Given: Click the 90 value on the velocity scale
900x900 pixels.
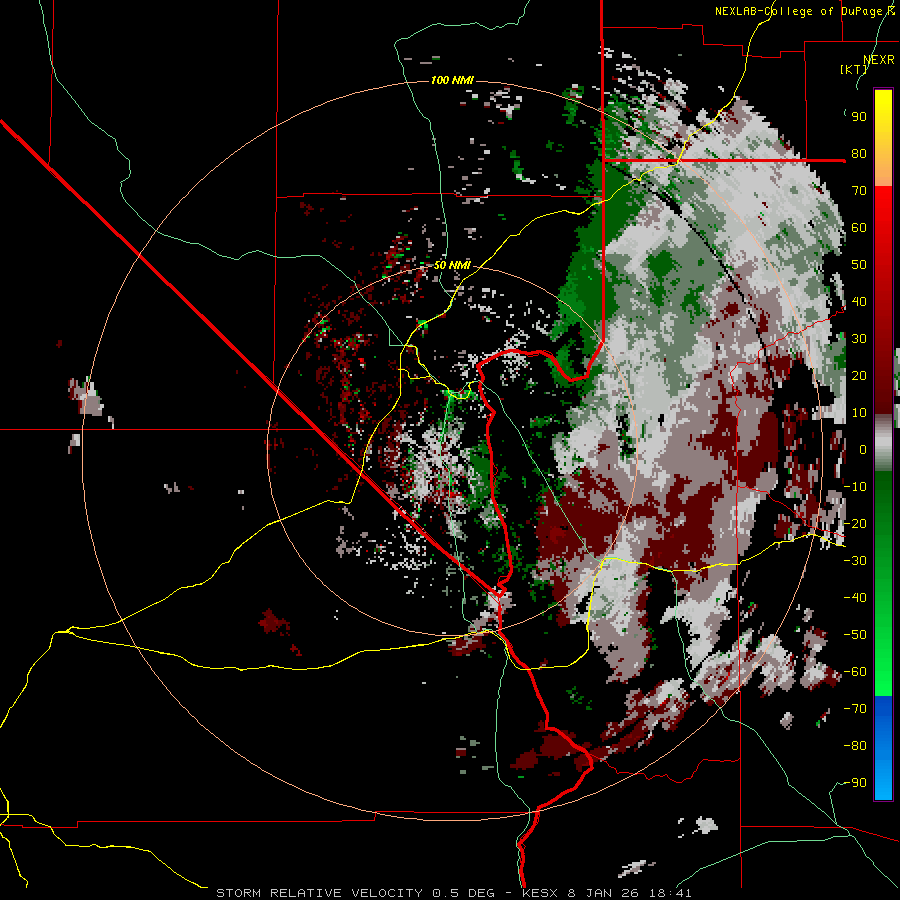Looking at the screenshot, I should point(859,117).
